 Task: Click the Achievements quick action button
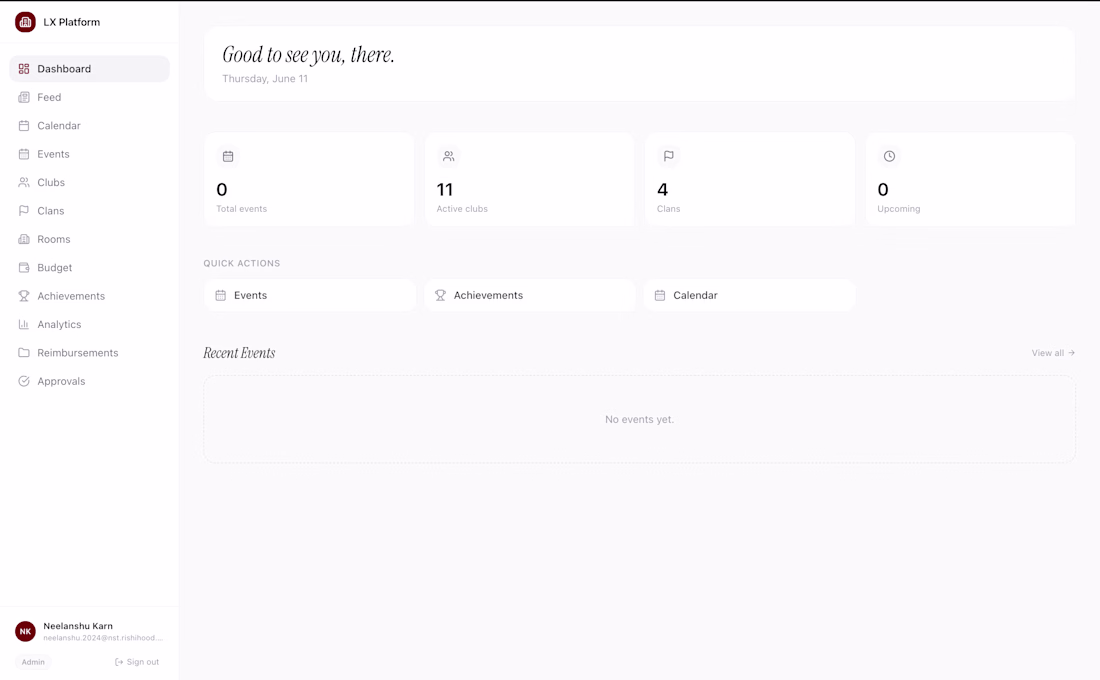pos(530,295)
